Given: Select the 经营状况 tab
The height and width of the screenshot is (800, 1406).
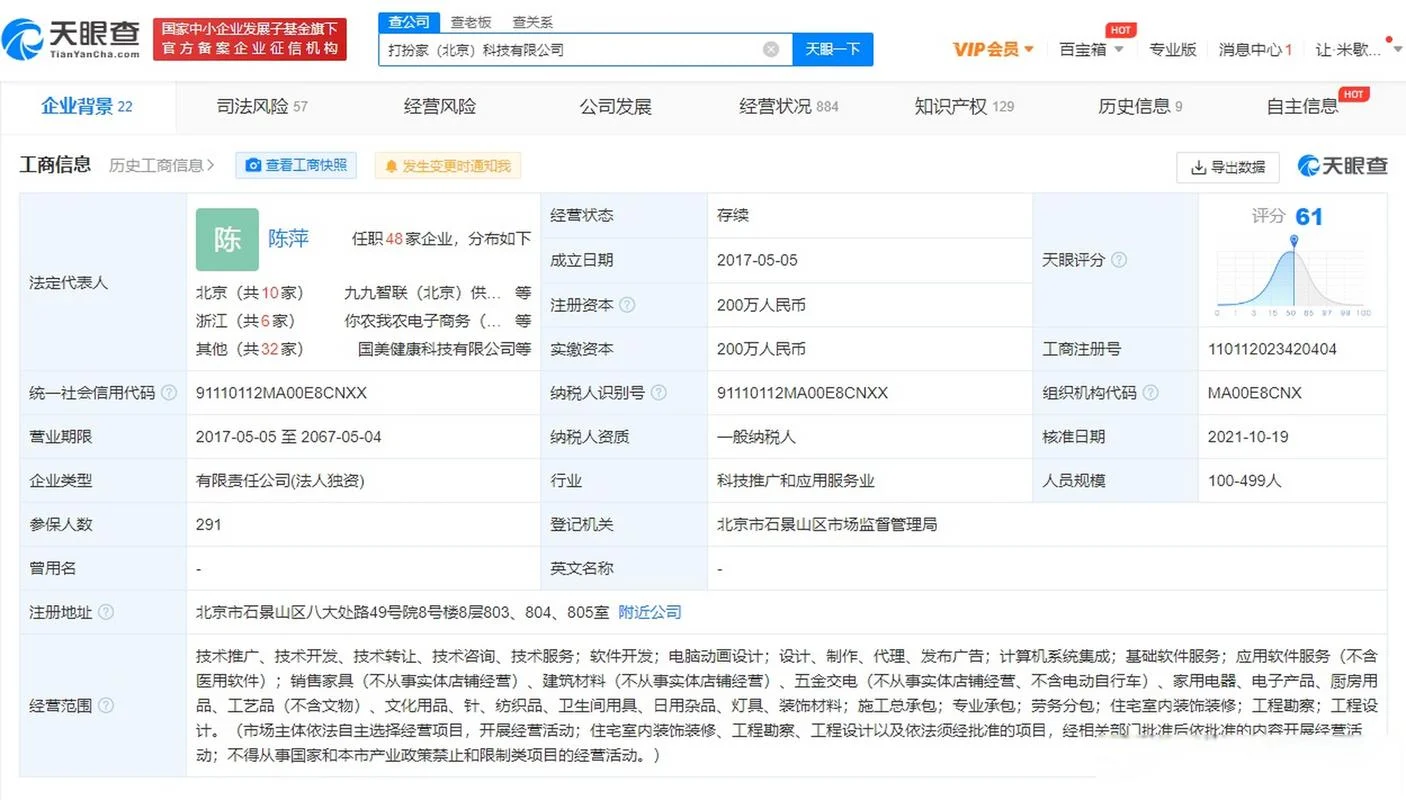Looking at the screenshot, I should click(789, 106).
